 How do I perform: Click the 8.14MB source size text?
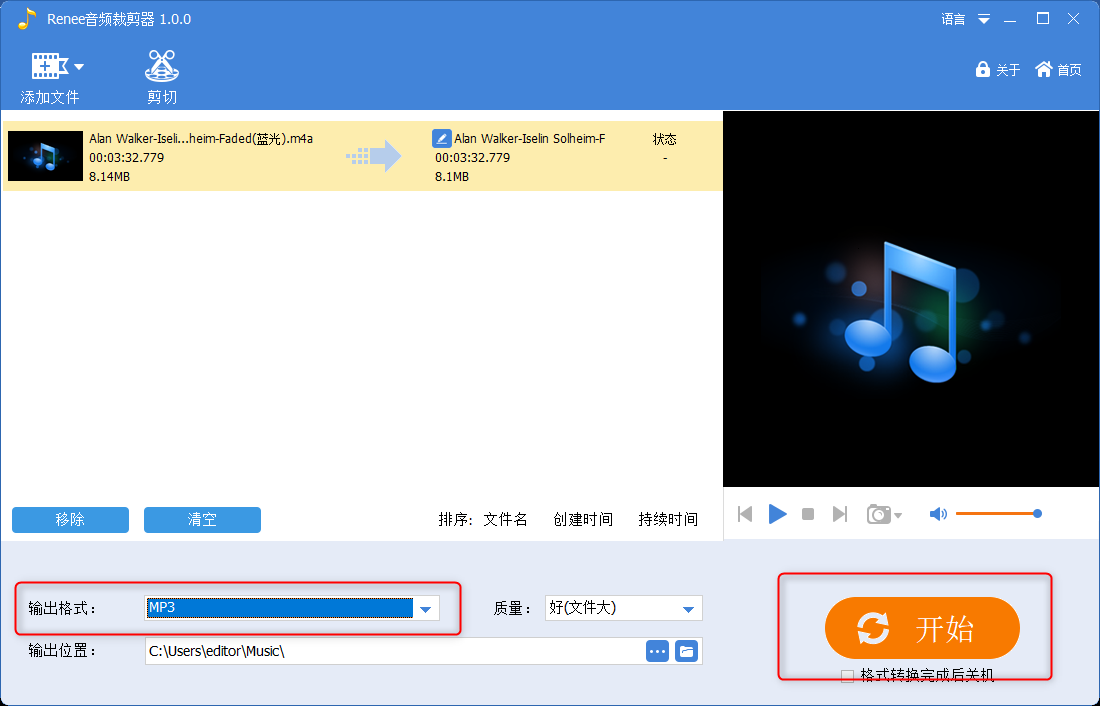(109, 176)
